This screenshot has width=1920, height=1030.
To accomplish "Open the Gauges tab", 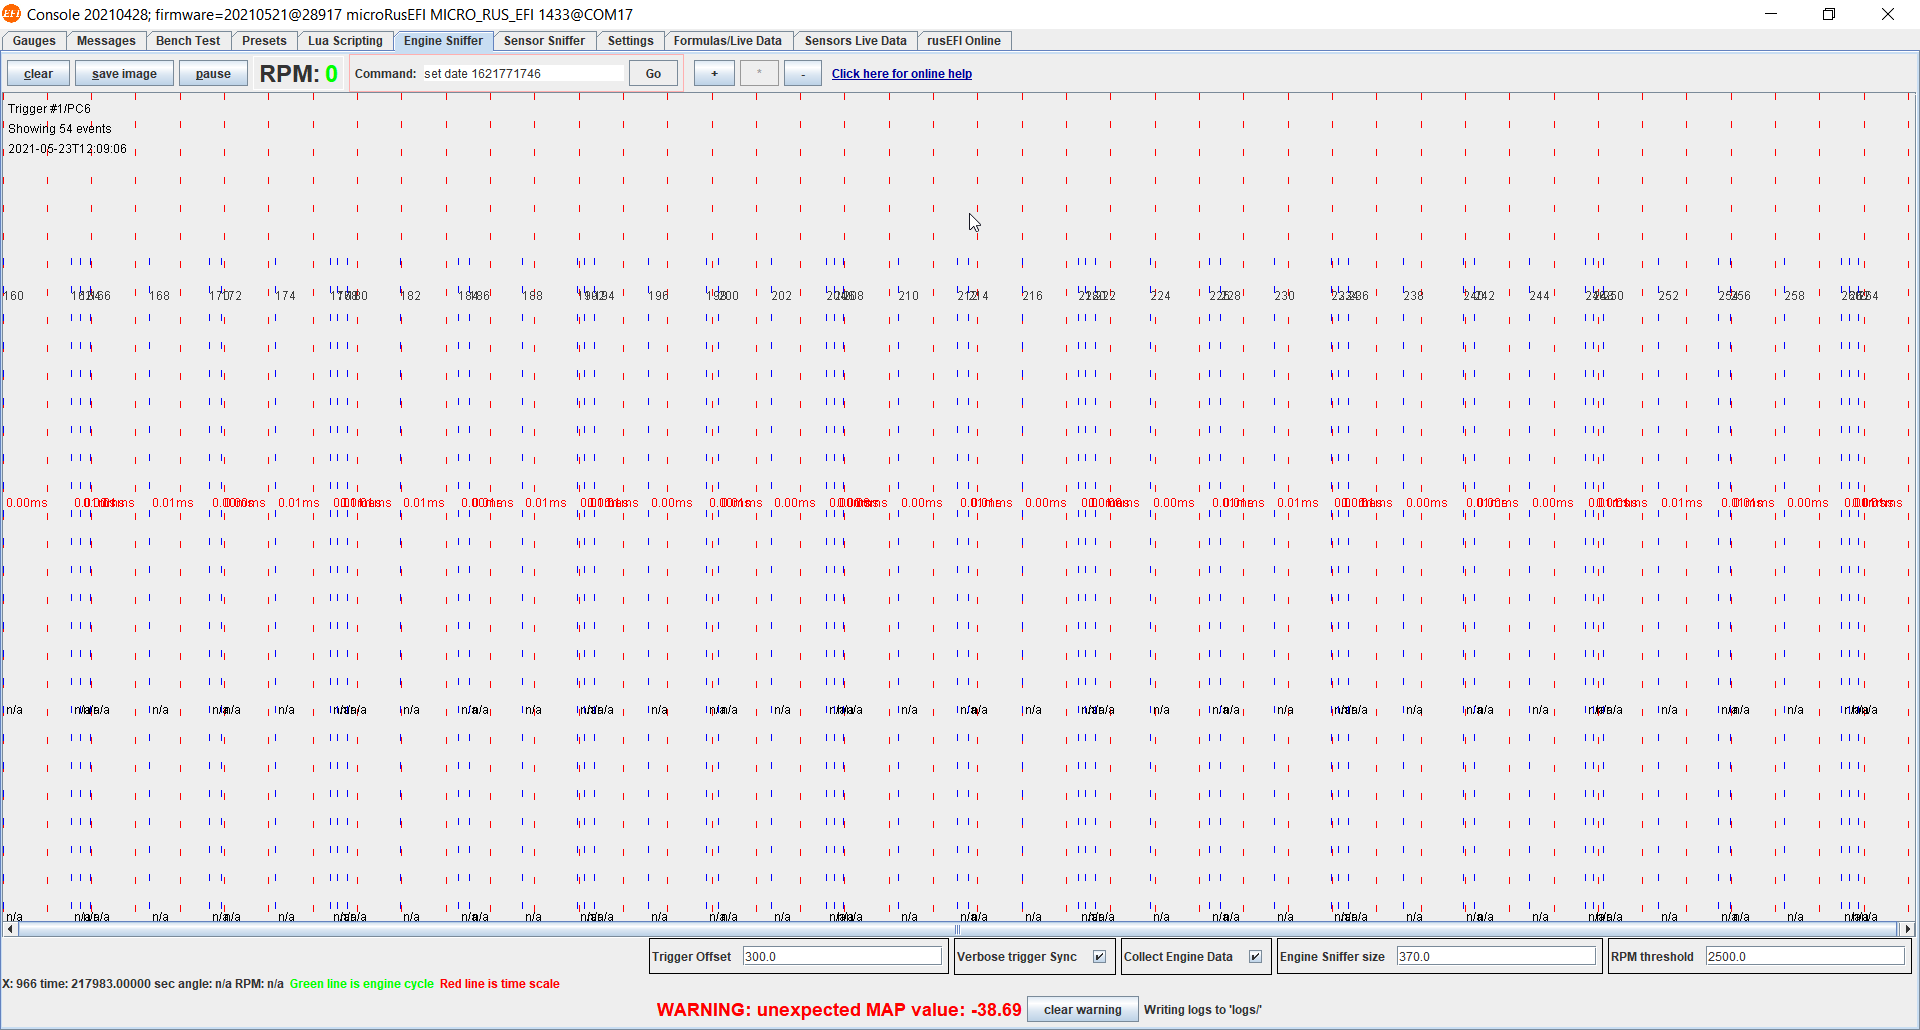I will click(x=34, y=41).
